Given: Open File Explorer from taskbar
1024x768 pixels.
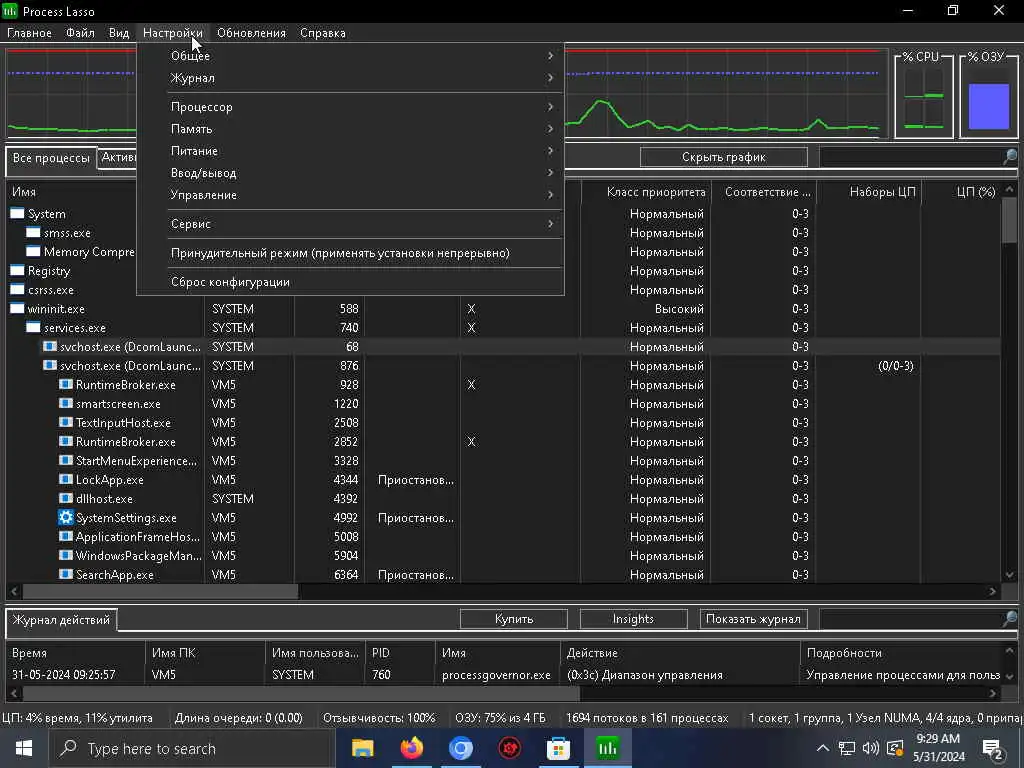Looking at the screenshot, I should [362, 748].
